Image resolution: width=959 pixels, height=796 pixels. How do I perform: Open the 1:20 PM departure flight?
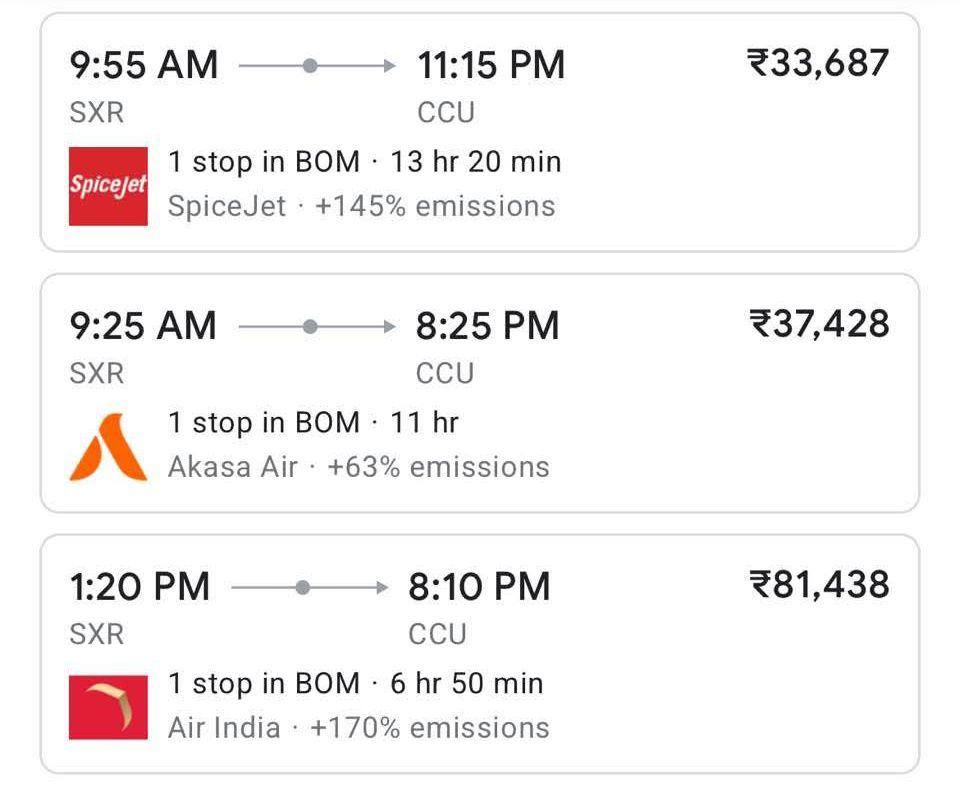(x=139, y=588)
